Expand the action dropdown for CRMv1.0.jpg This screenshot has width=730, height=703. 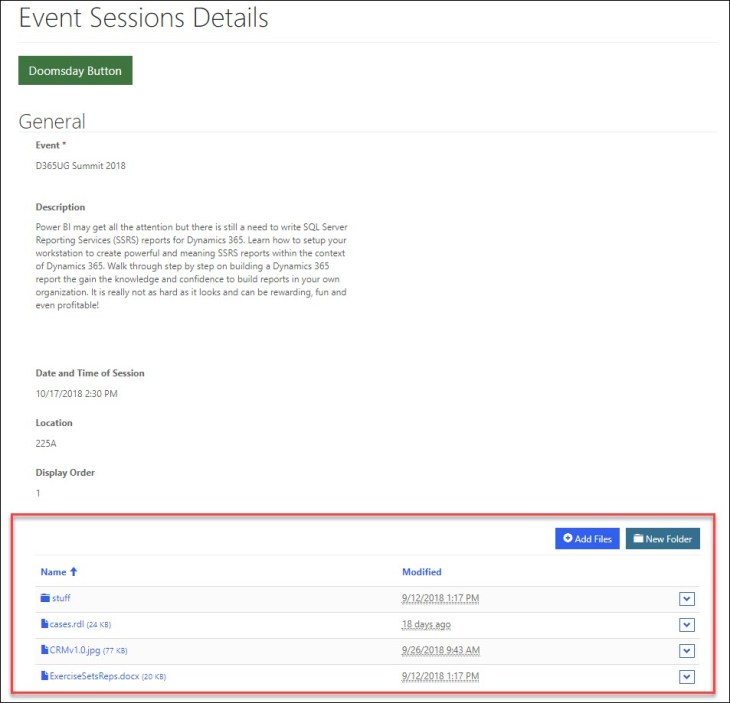(x=687, y=651)
